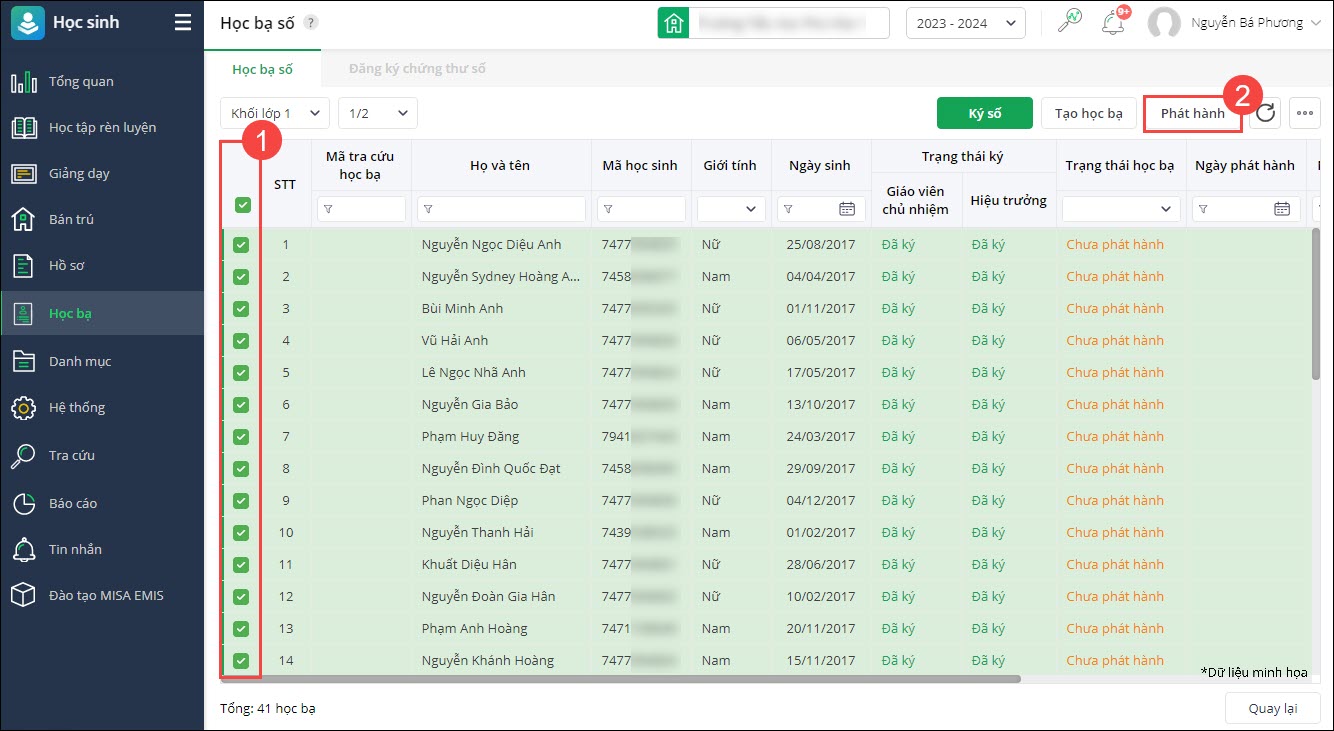Image resolution: width=1334 pixels, height=731 pixels.
Task: Click the Họ và tên filter input
Action: (x=501, y=209)
